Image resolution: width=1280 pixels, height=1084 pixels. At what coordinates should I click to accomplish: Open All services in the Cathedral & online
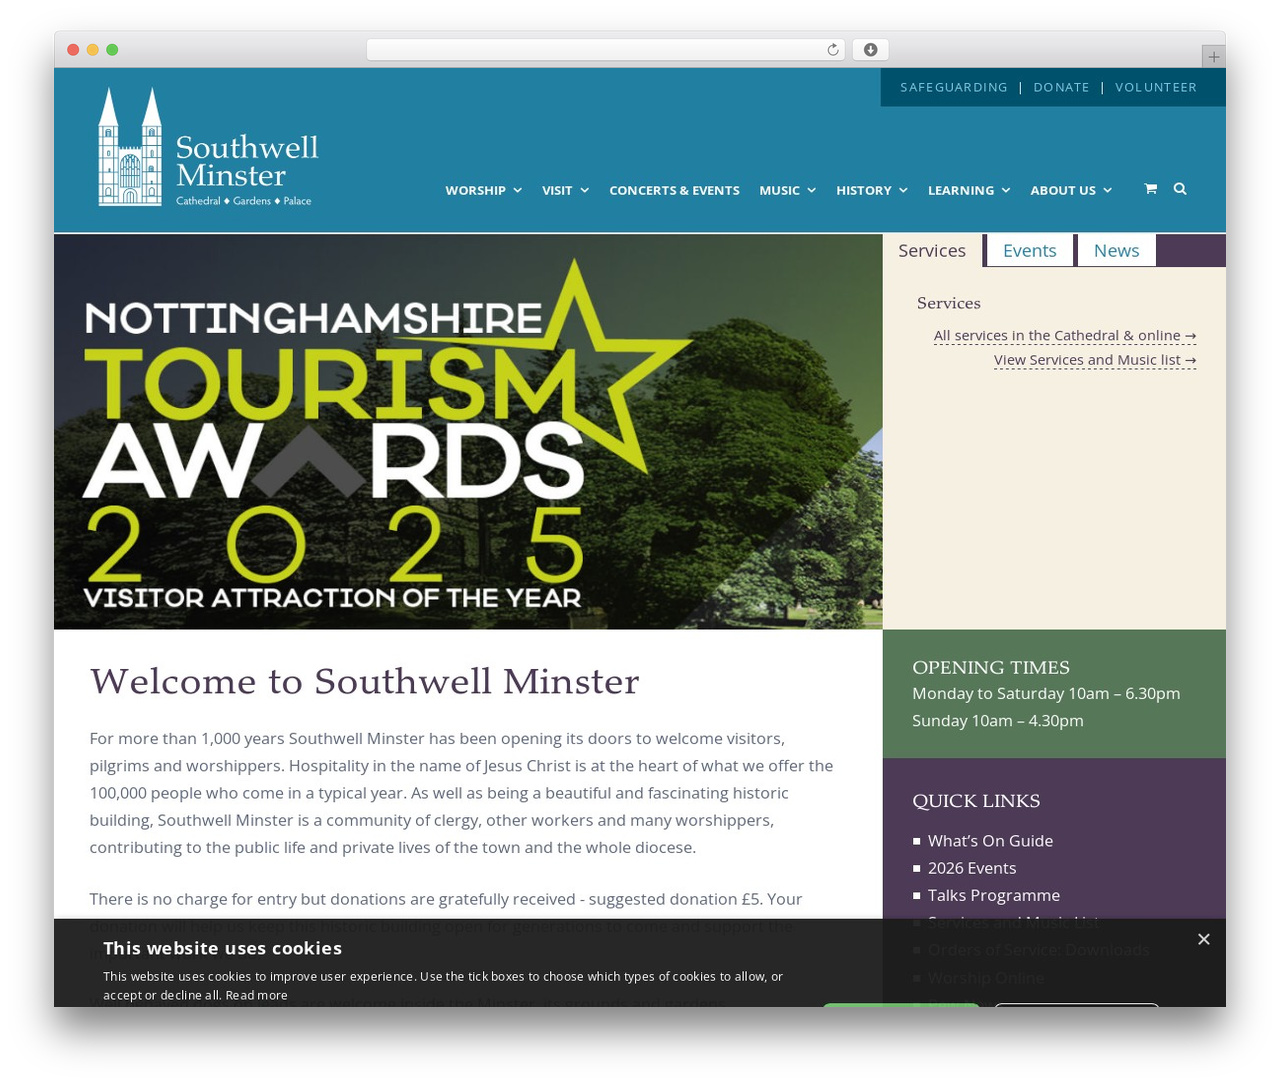[1065, 336]
